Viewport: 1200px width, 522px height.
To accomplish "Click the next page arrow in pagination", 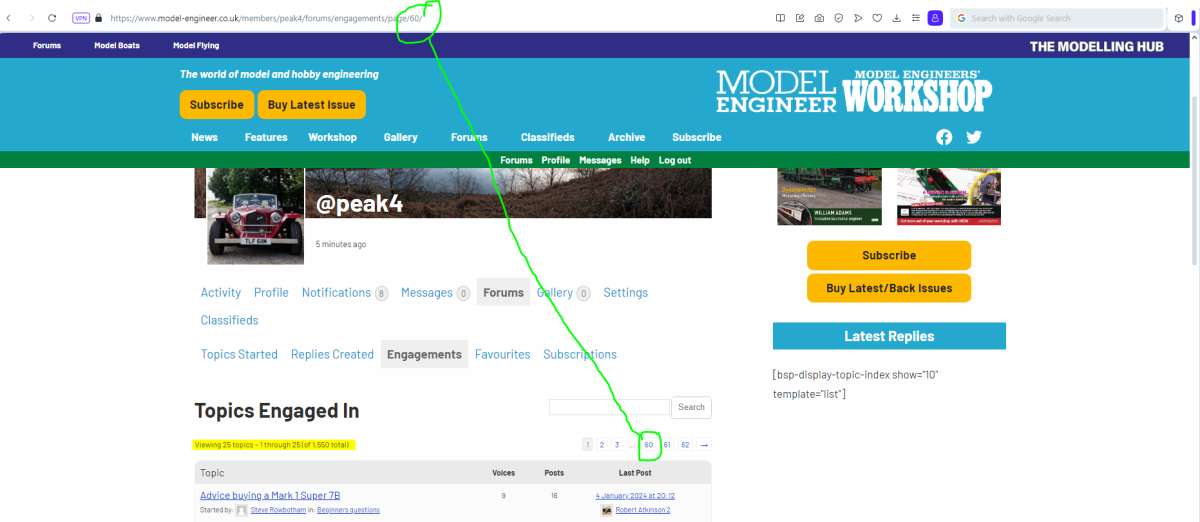I will pyautogui.click(x=704, y=445).
